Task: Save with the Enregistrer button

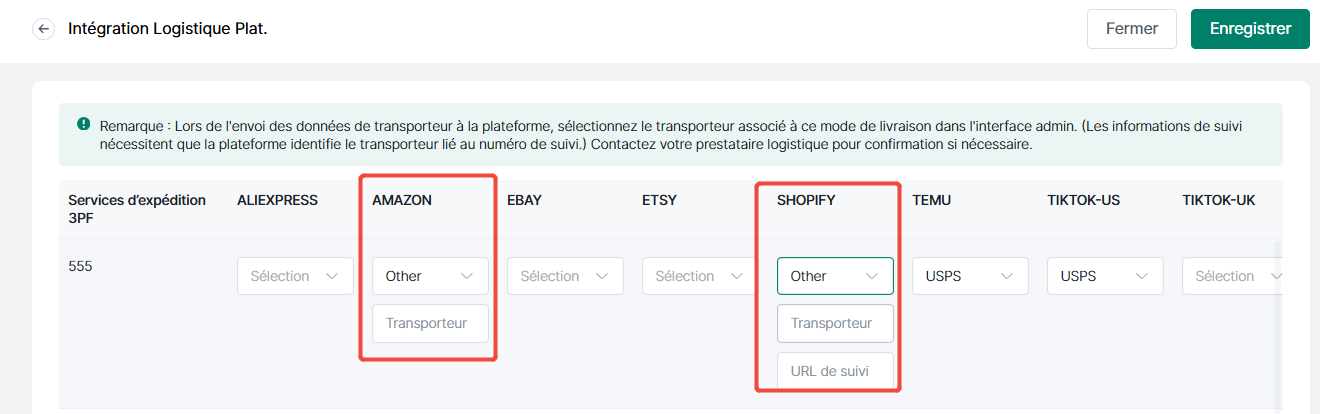Action: pos(1250,29)
